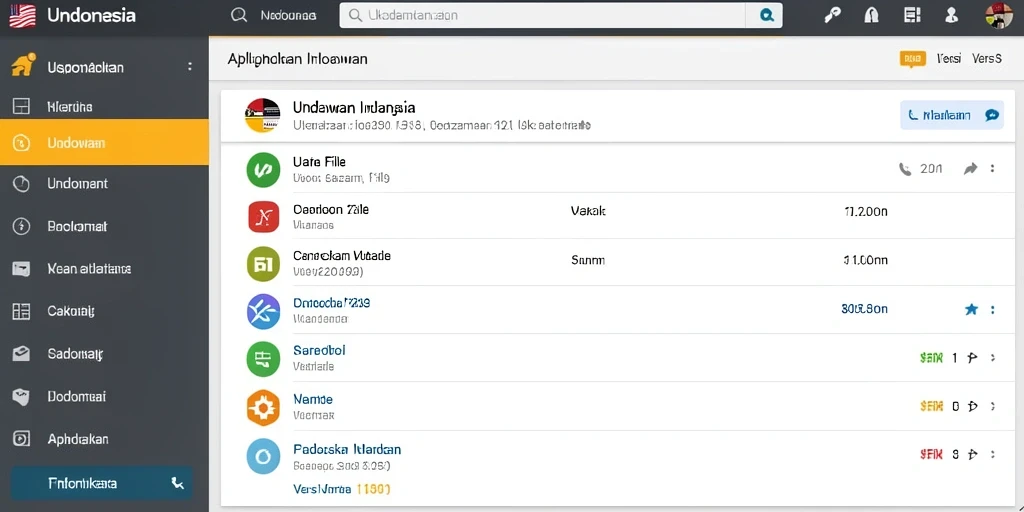Select Kean atlatiance in the sidebar

[89, 268]
